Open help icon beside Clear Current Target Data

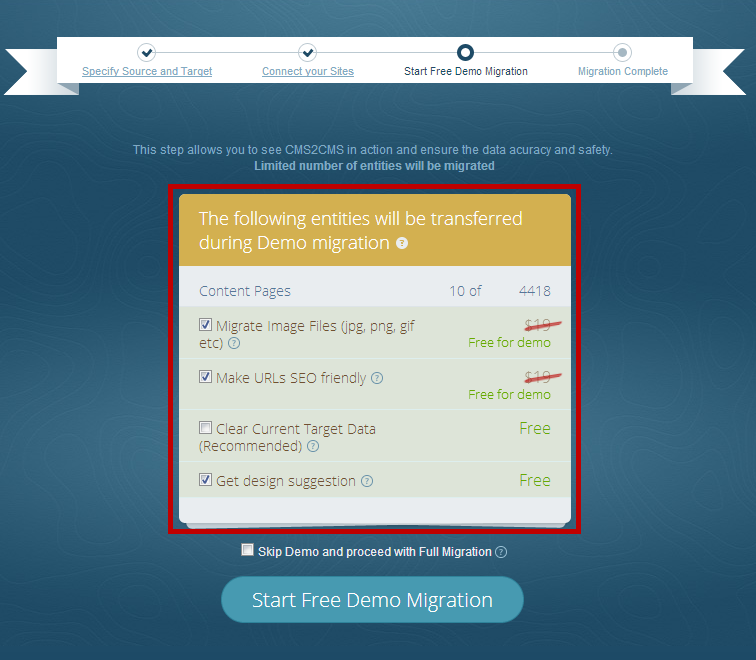click(313, 446)
